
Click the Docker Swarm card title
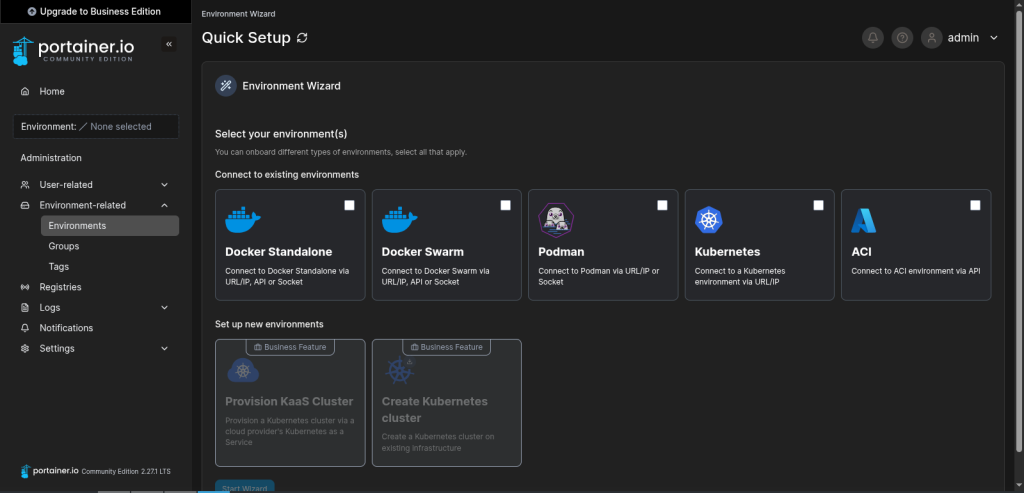(423, 252)
